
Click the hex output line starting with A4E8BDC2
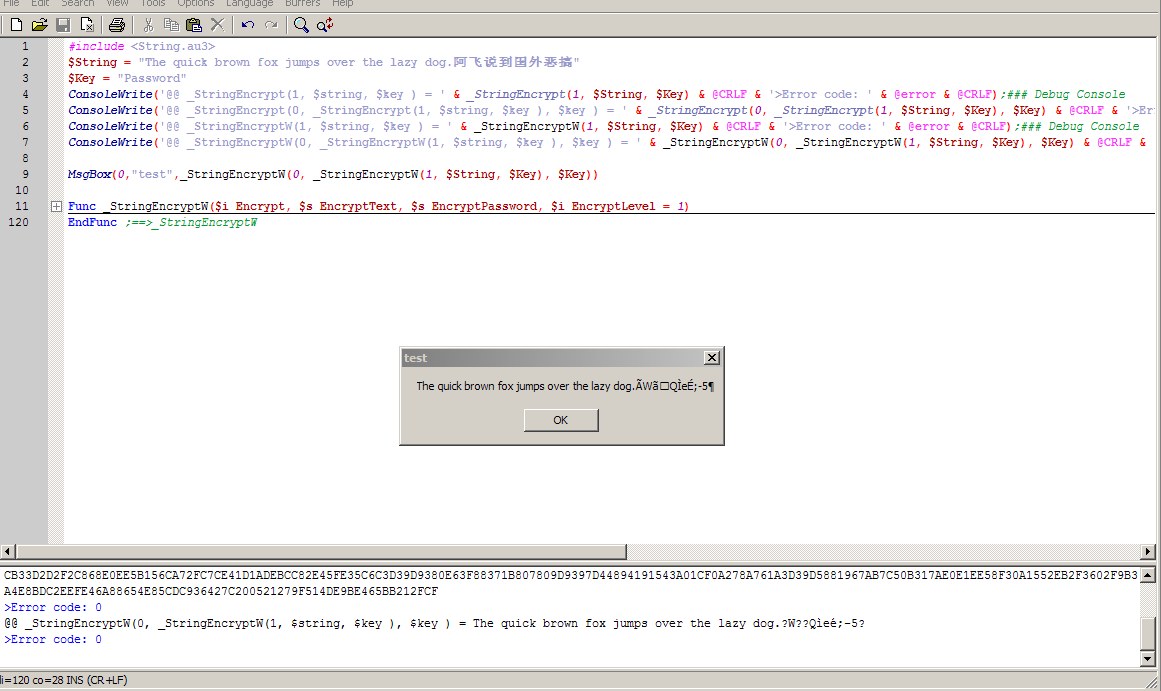[x=221, y=592]
